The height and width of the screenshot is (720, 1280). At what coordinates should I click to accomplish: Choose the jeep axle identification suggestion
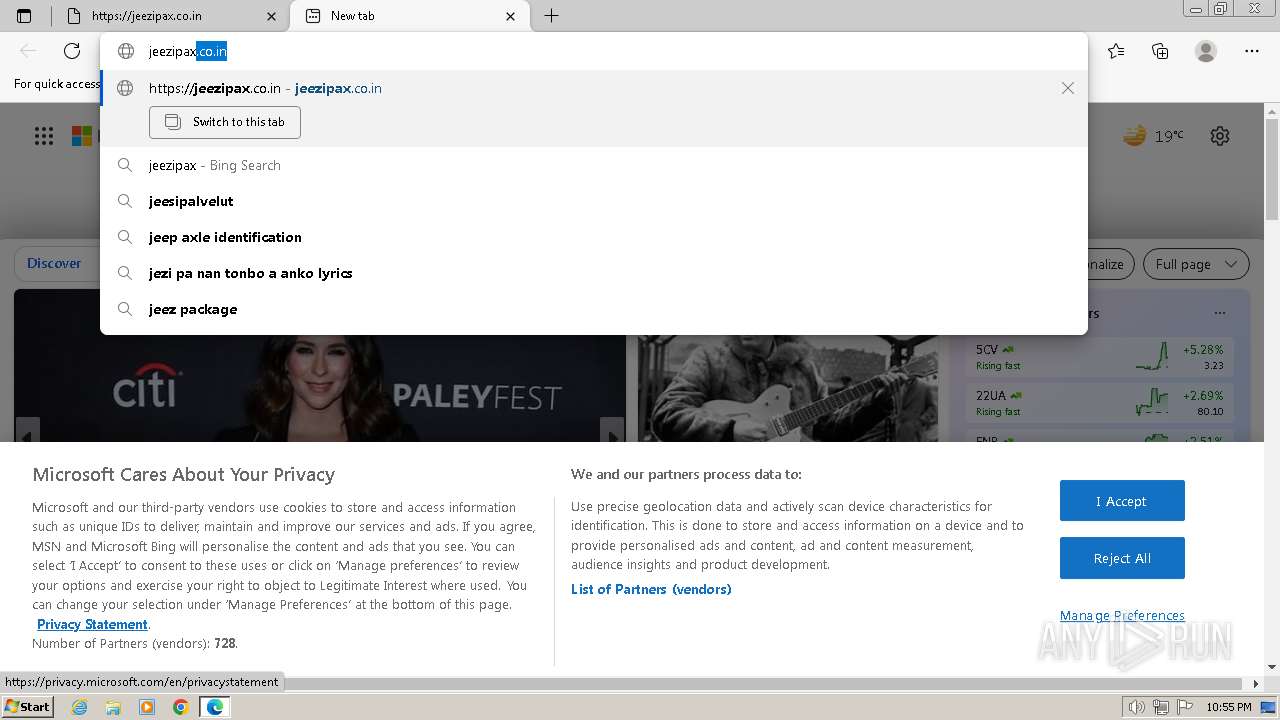coord(594,237)
